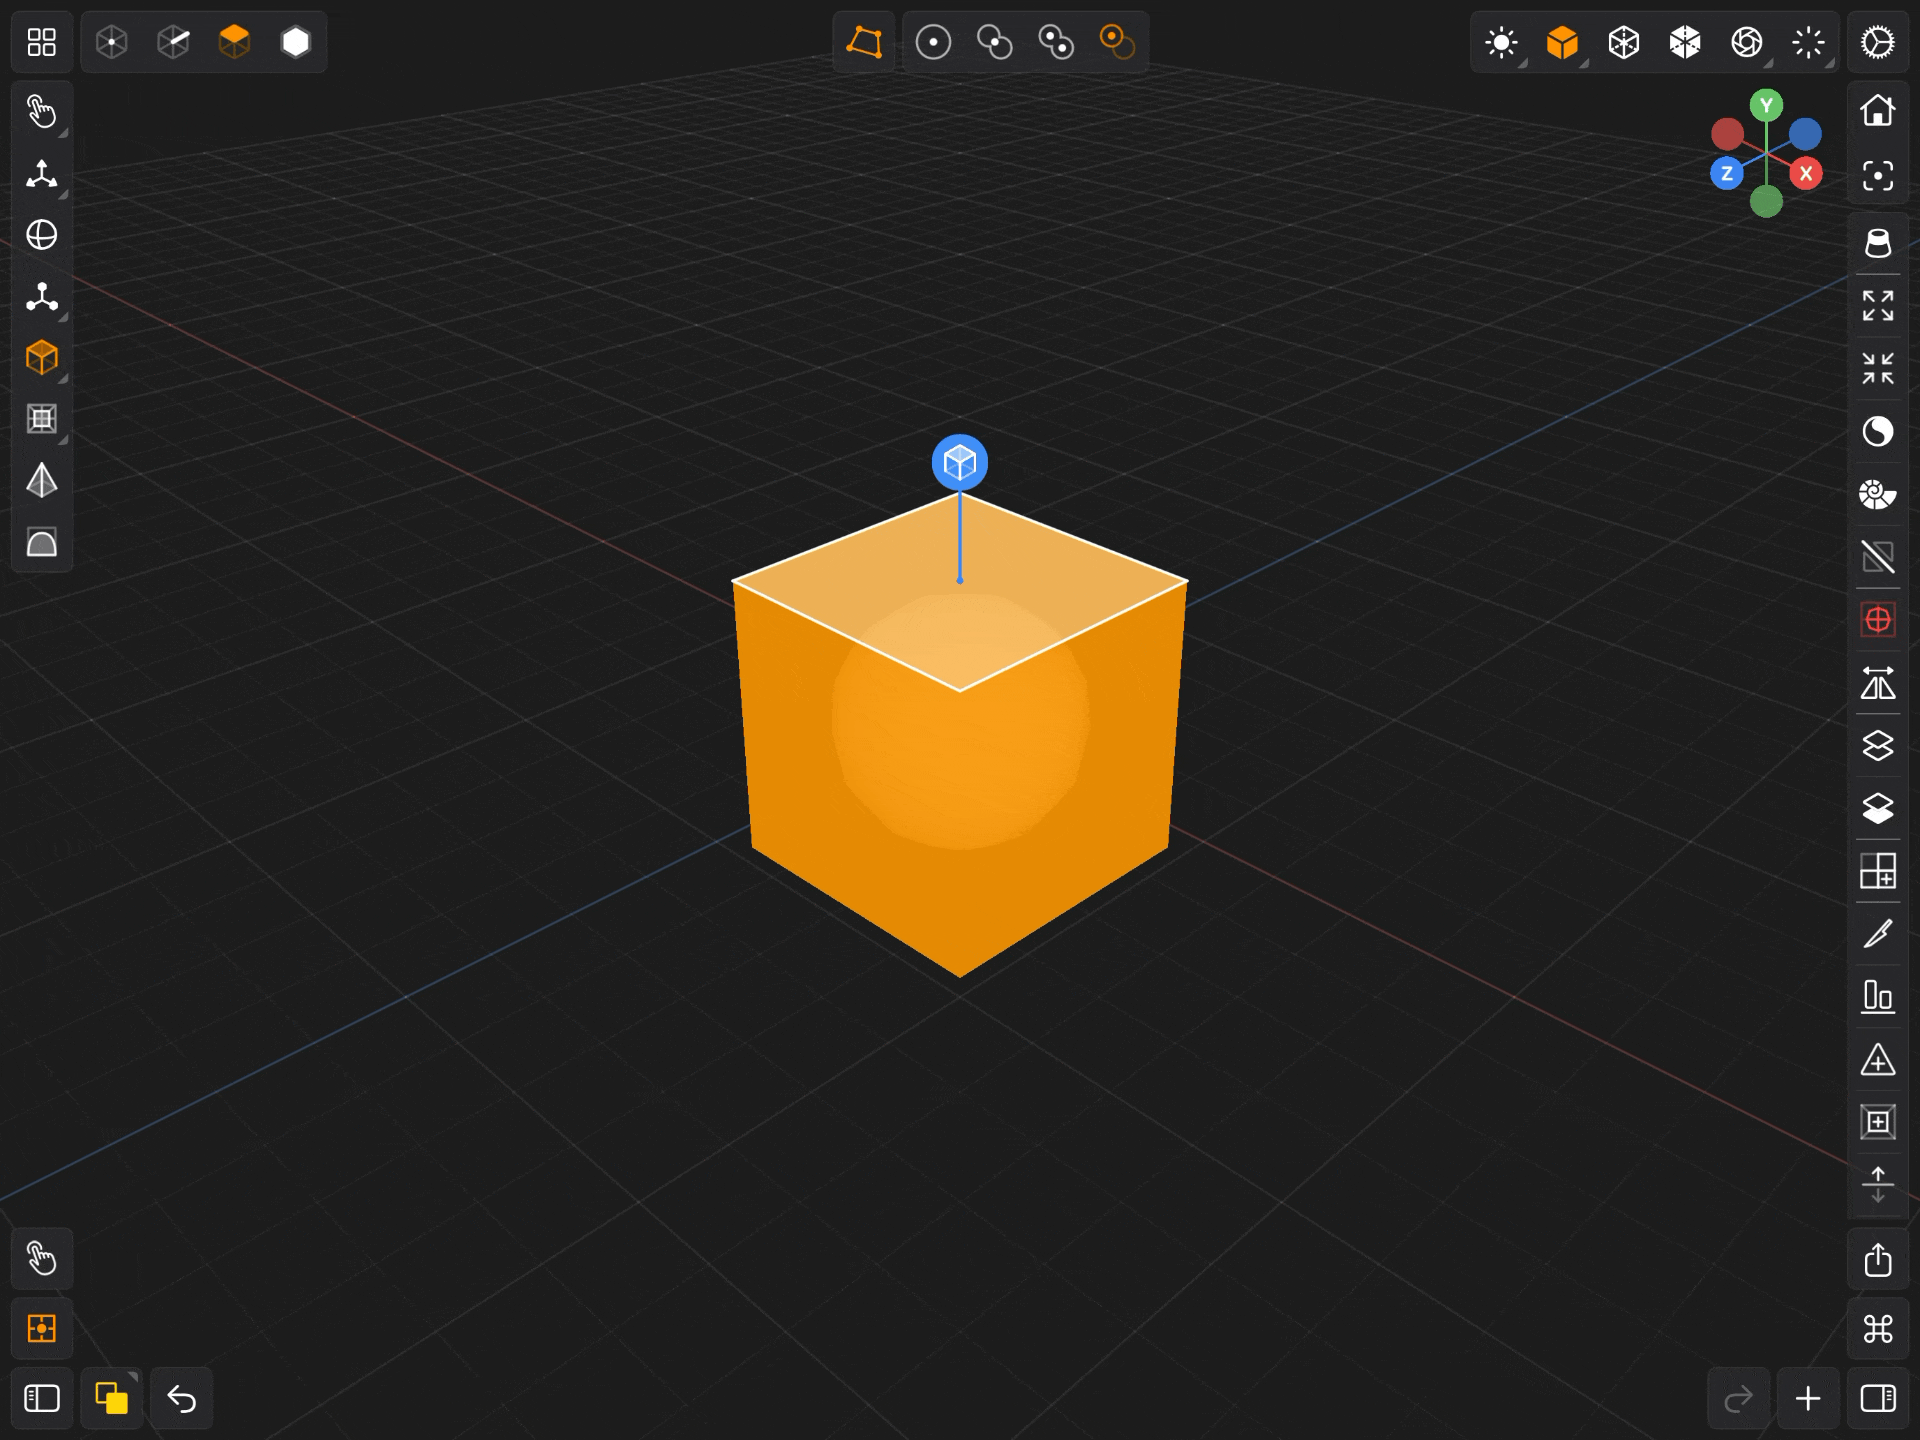Toggle the left sidebar panel

pyautogui.click(x=41, y=1398)
